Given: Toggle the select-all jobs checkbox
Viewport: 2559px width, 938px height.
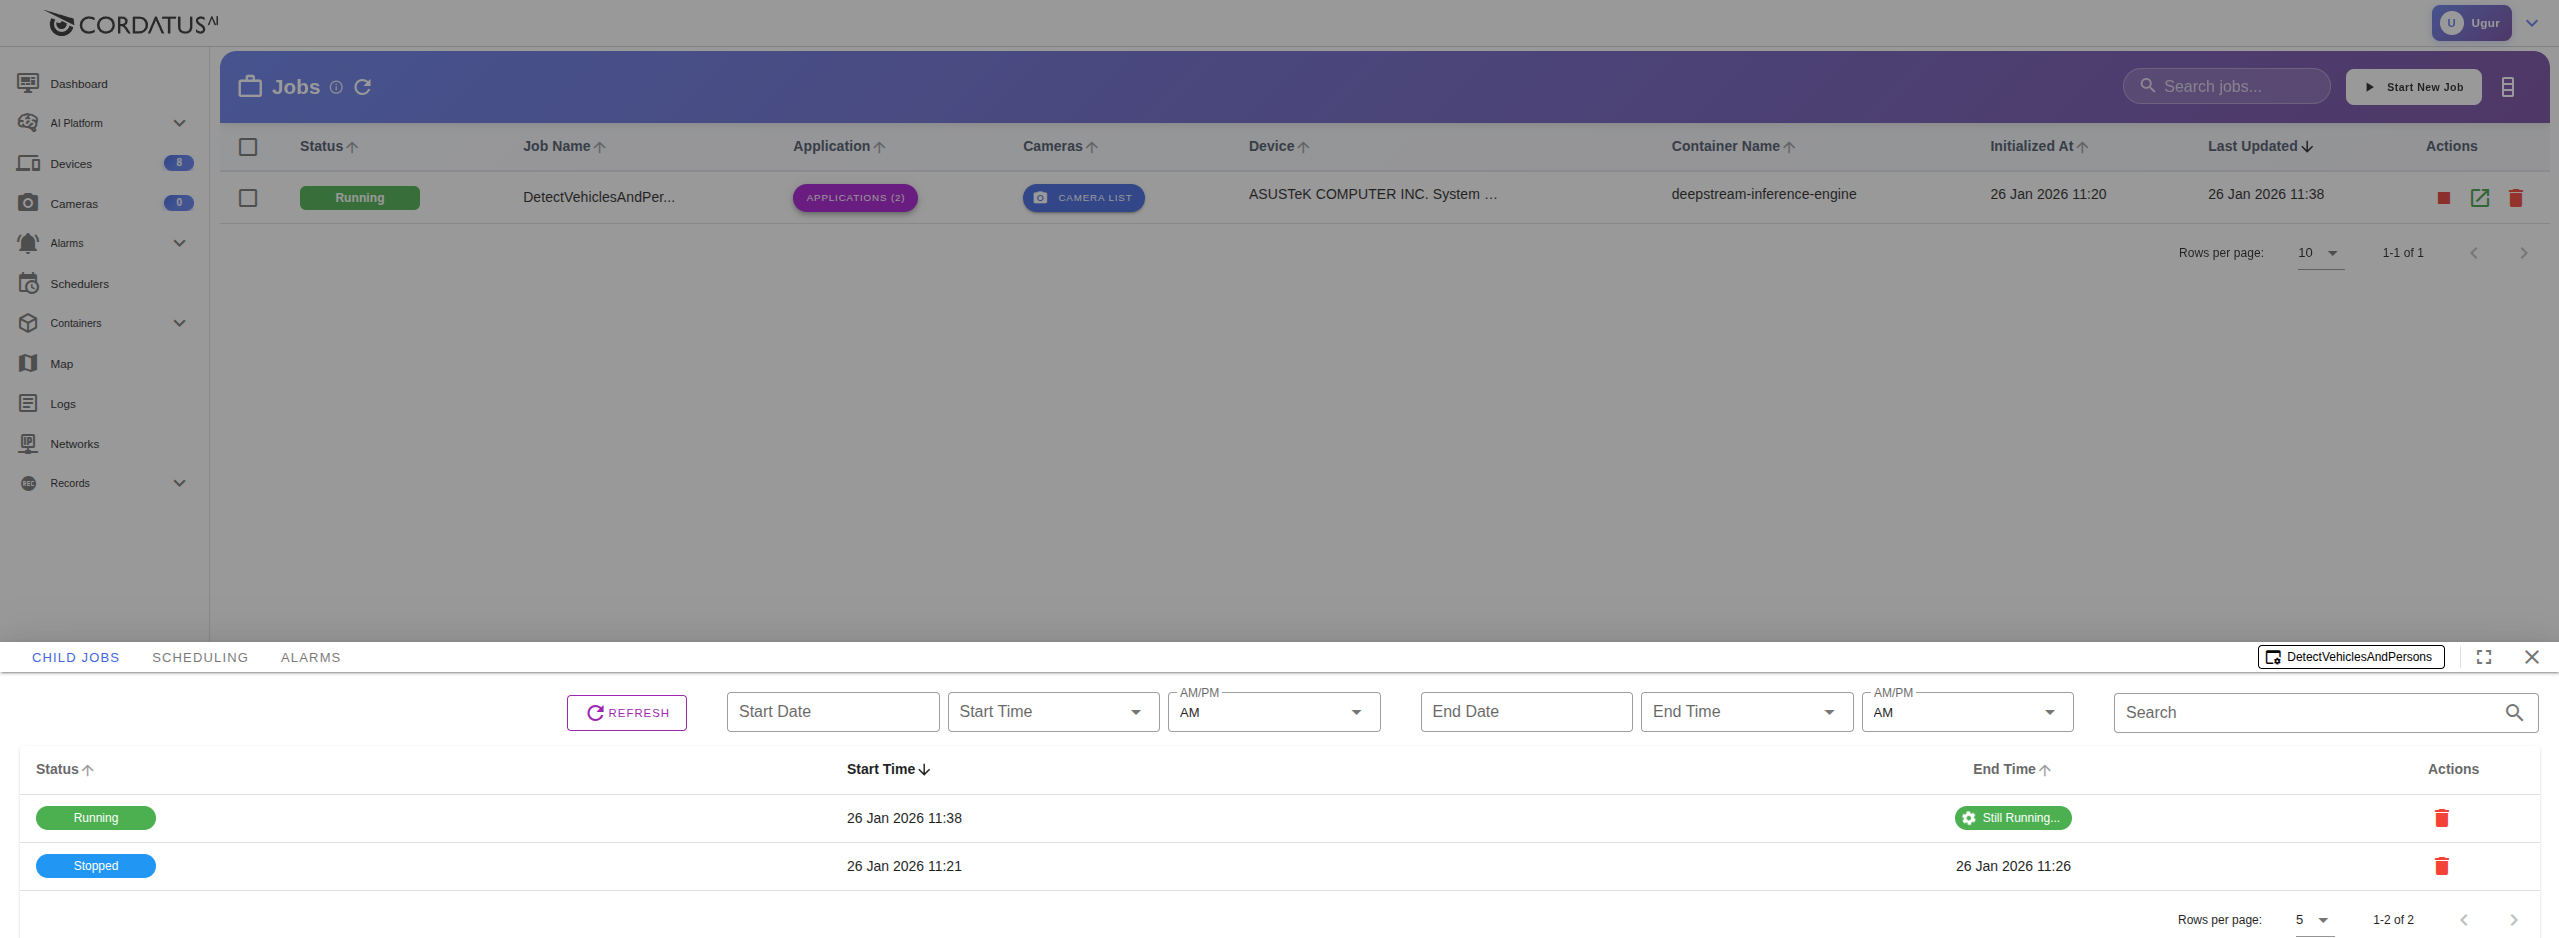Looking at the screenshot, I should pyautogui.click(x=248, y=147).
